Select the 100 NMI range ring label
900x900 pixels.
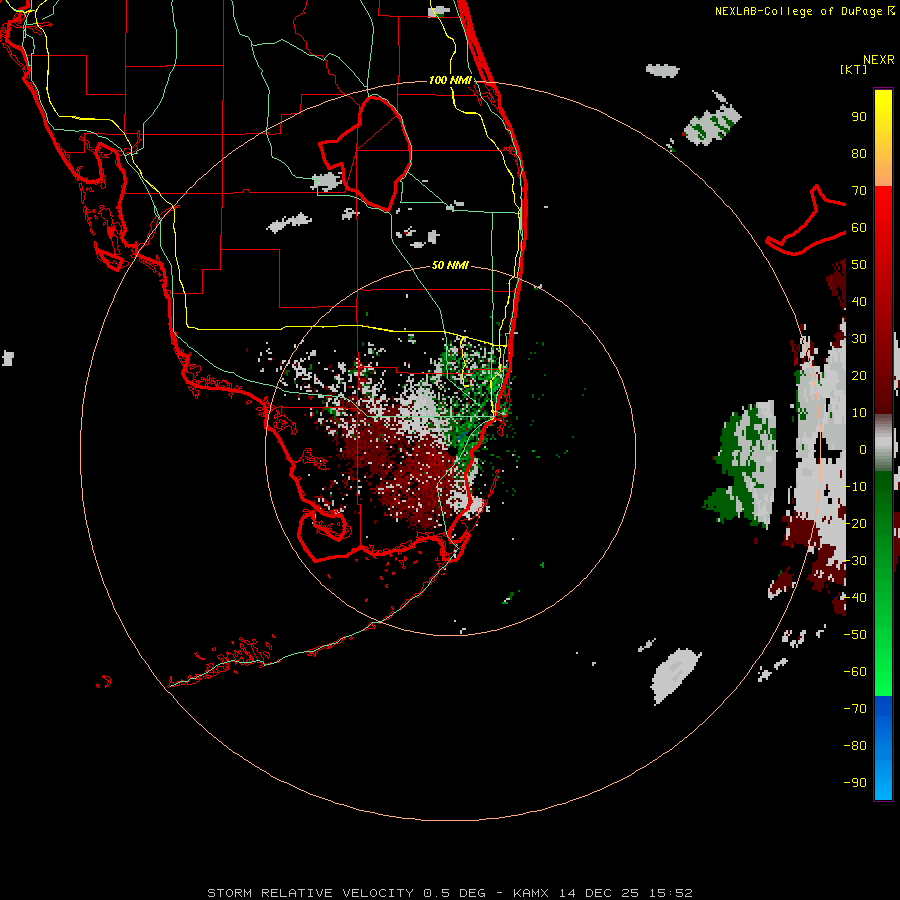coord(450,80)
